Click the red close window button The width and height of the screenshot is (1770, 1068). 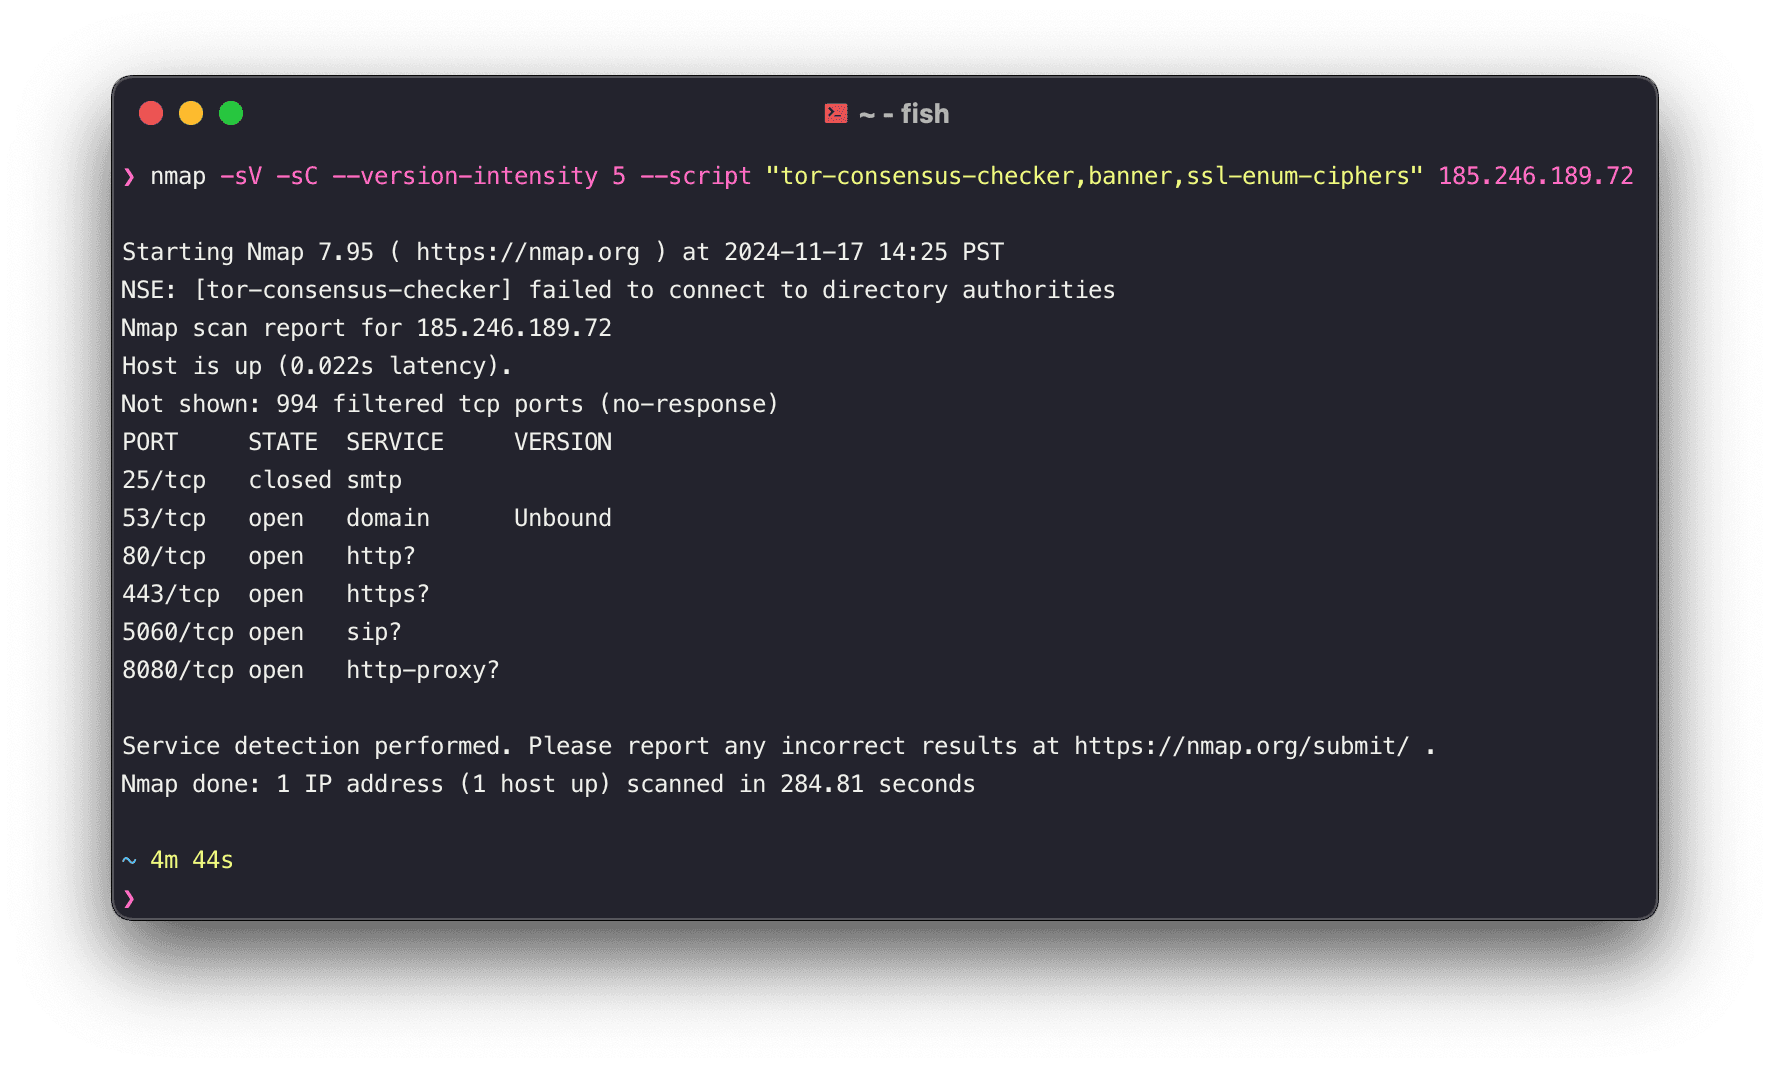click(151, 113)
